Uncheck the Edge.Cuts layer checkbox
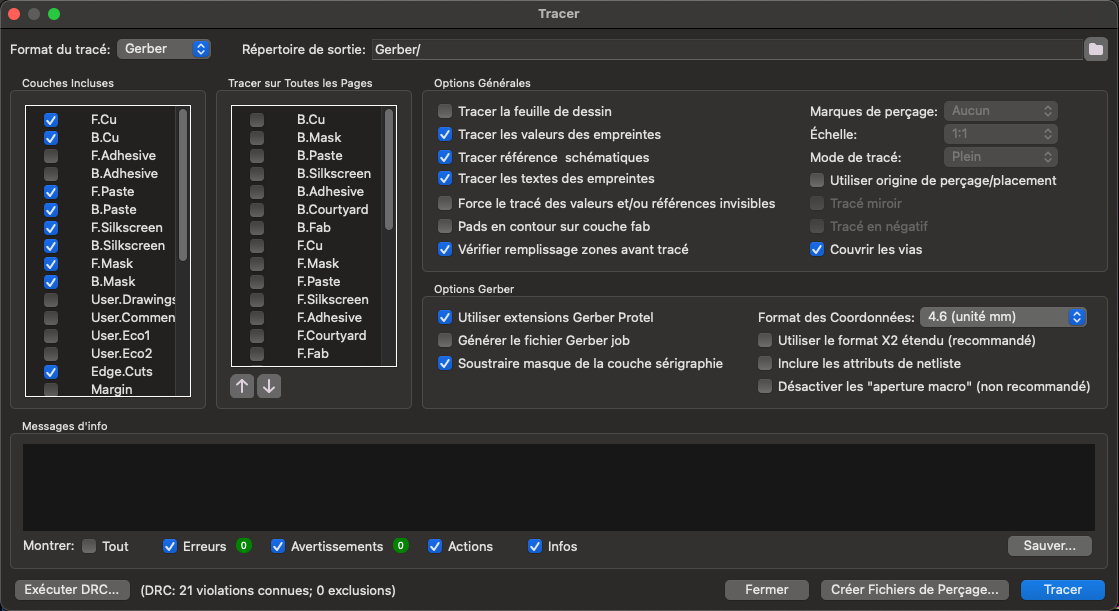Viewport: 1119px width, 611px height. (x=51, y=372)
